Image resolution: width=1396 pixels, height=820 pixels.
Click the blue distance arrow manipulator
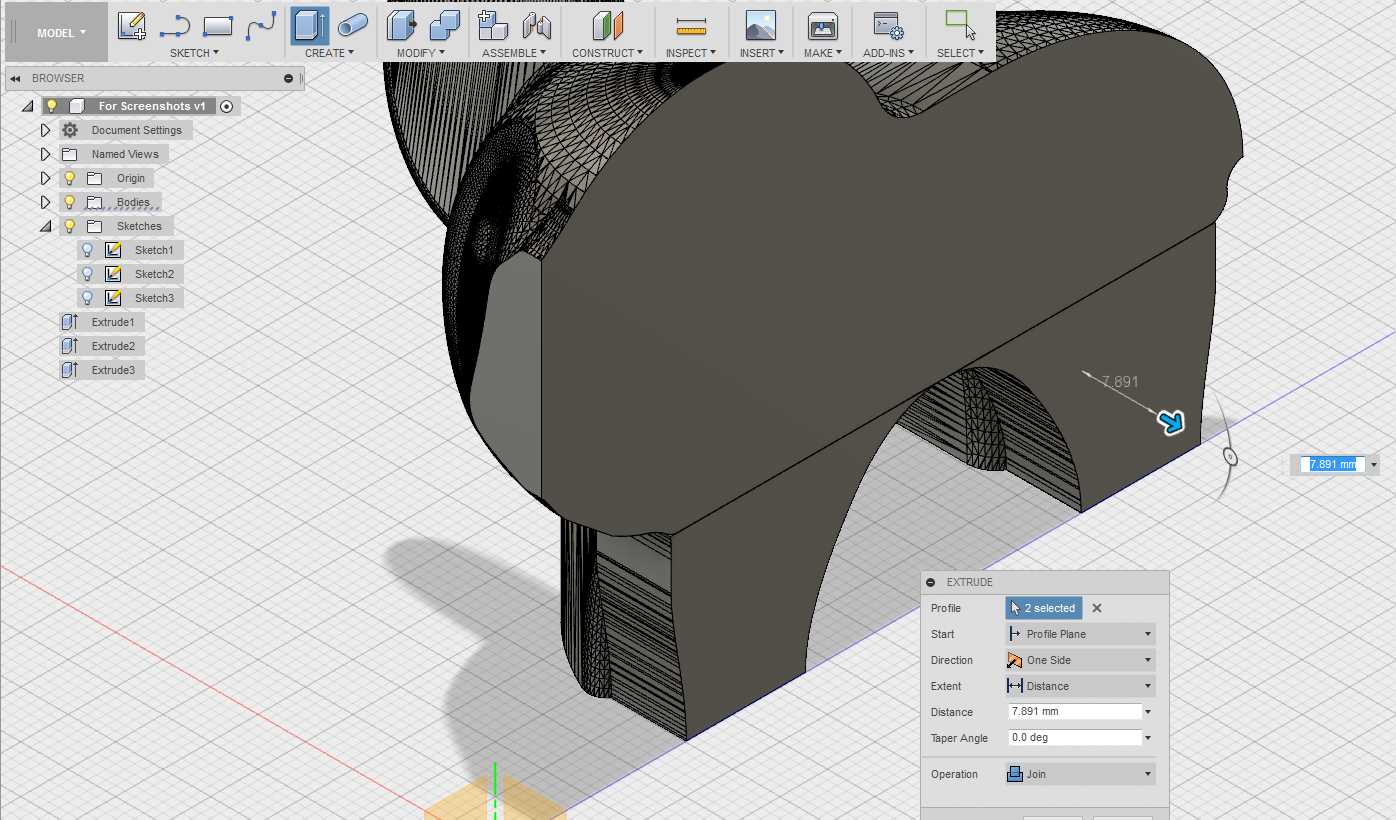(1171, 422)
